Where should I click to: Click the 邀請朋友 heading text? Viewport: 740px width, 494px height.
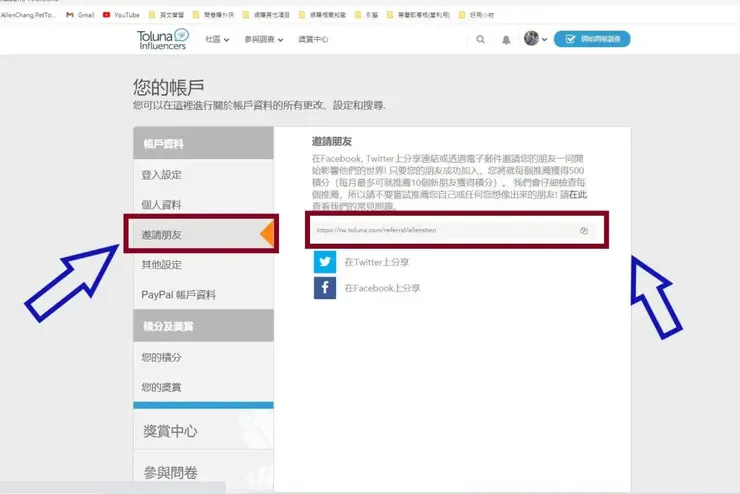click(332, 141)
